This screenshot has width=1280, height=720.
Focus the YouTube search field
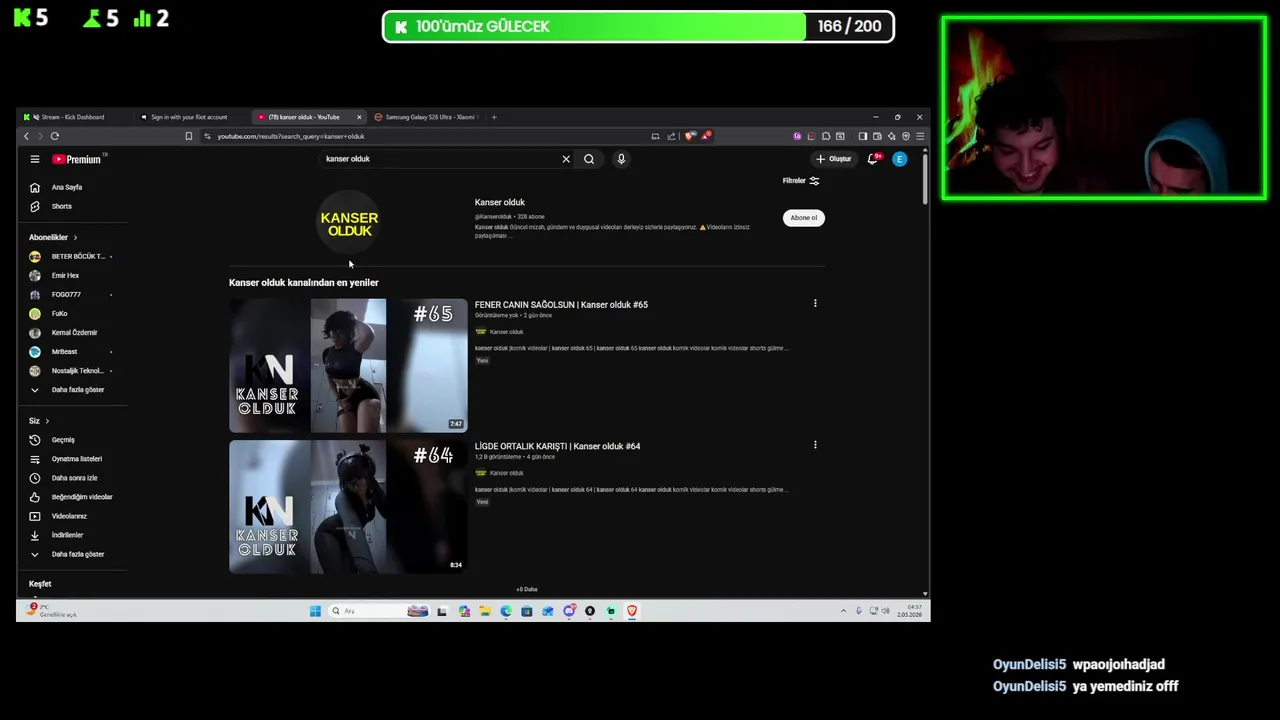pos(440,159)
